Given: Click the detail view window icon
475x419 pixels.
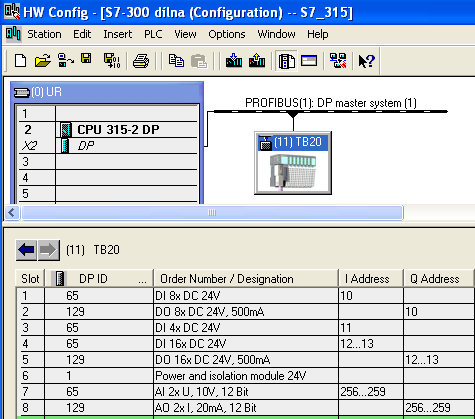Looking at the screenshot, I should tap(309, 61).
